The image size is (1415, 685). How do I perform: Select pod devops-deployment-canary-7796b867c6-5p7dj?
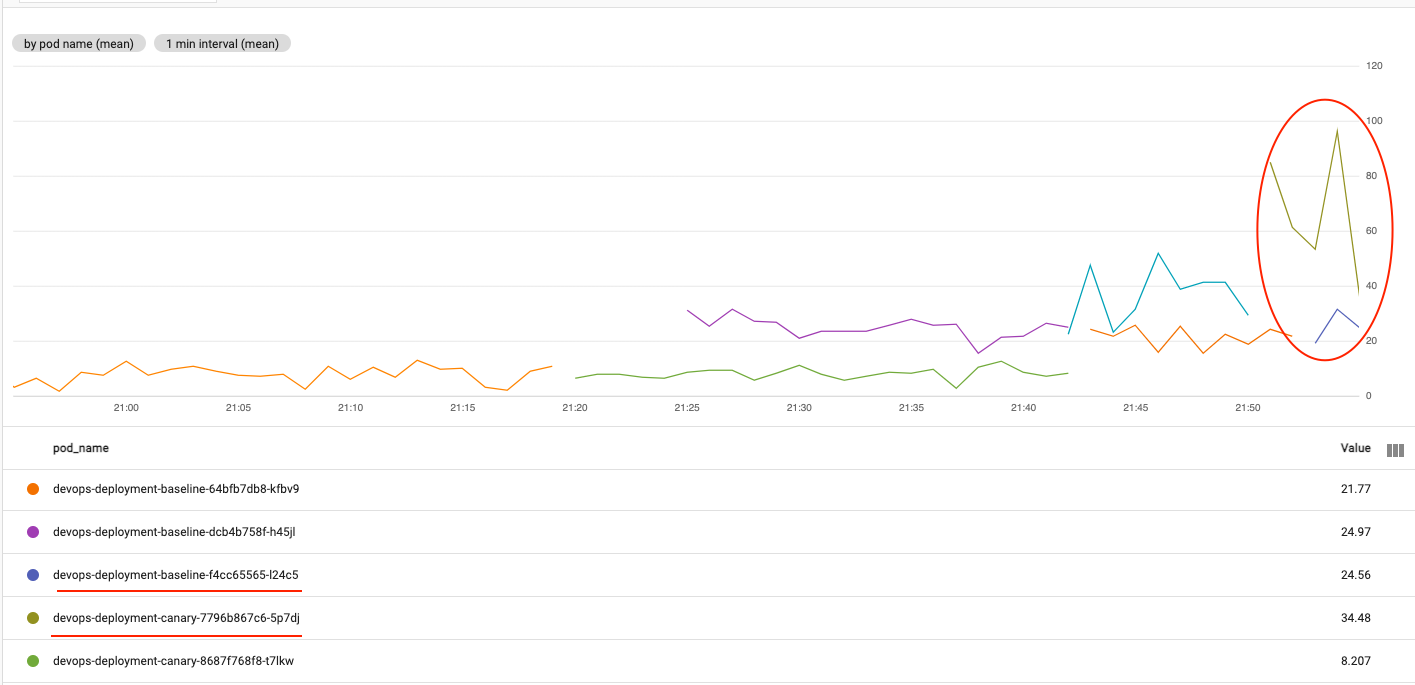click(176, 618)
